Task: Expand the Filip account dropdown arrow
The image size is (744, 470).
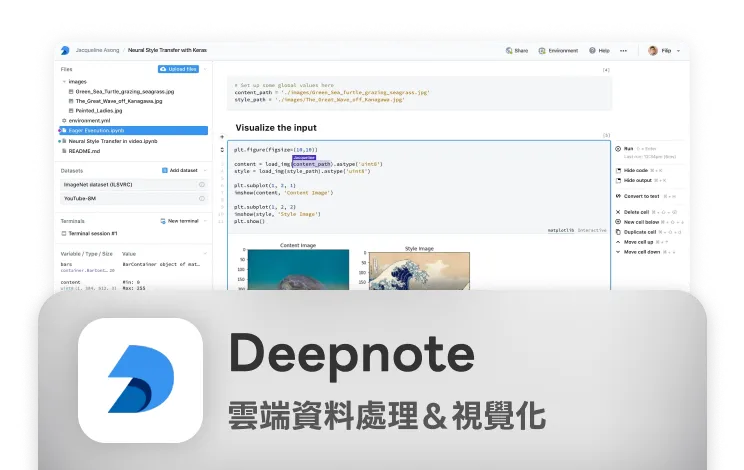Action: tap(679, 51)
